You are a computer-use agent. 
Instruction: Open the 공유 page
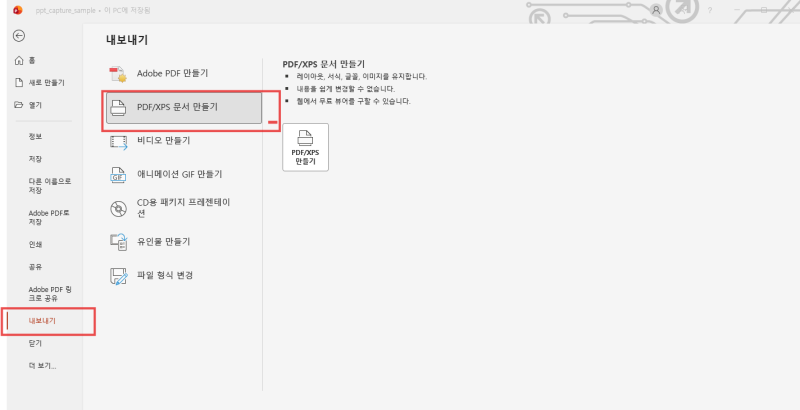[35, 267]
